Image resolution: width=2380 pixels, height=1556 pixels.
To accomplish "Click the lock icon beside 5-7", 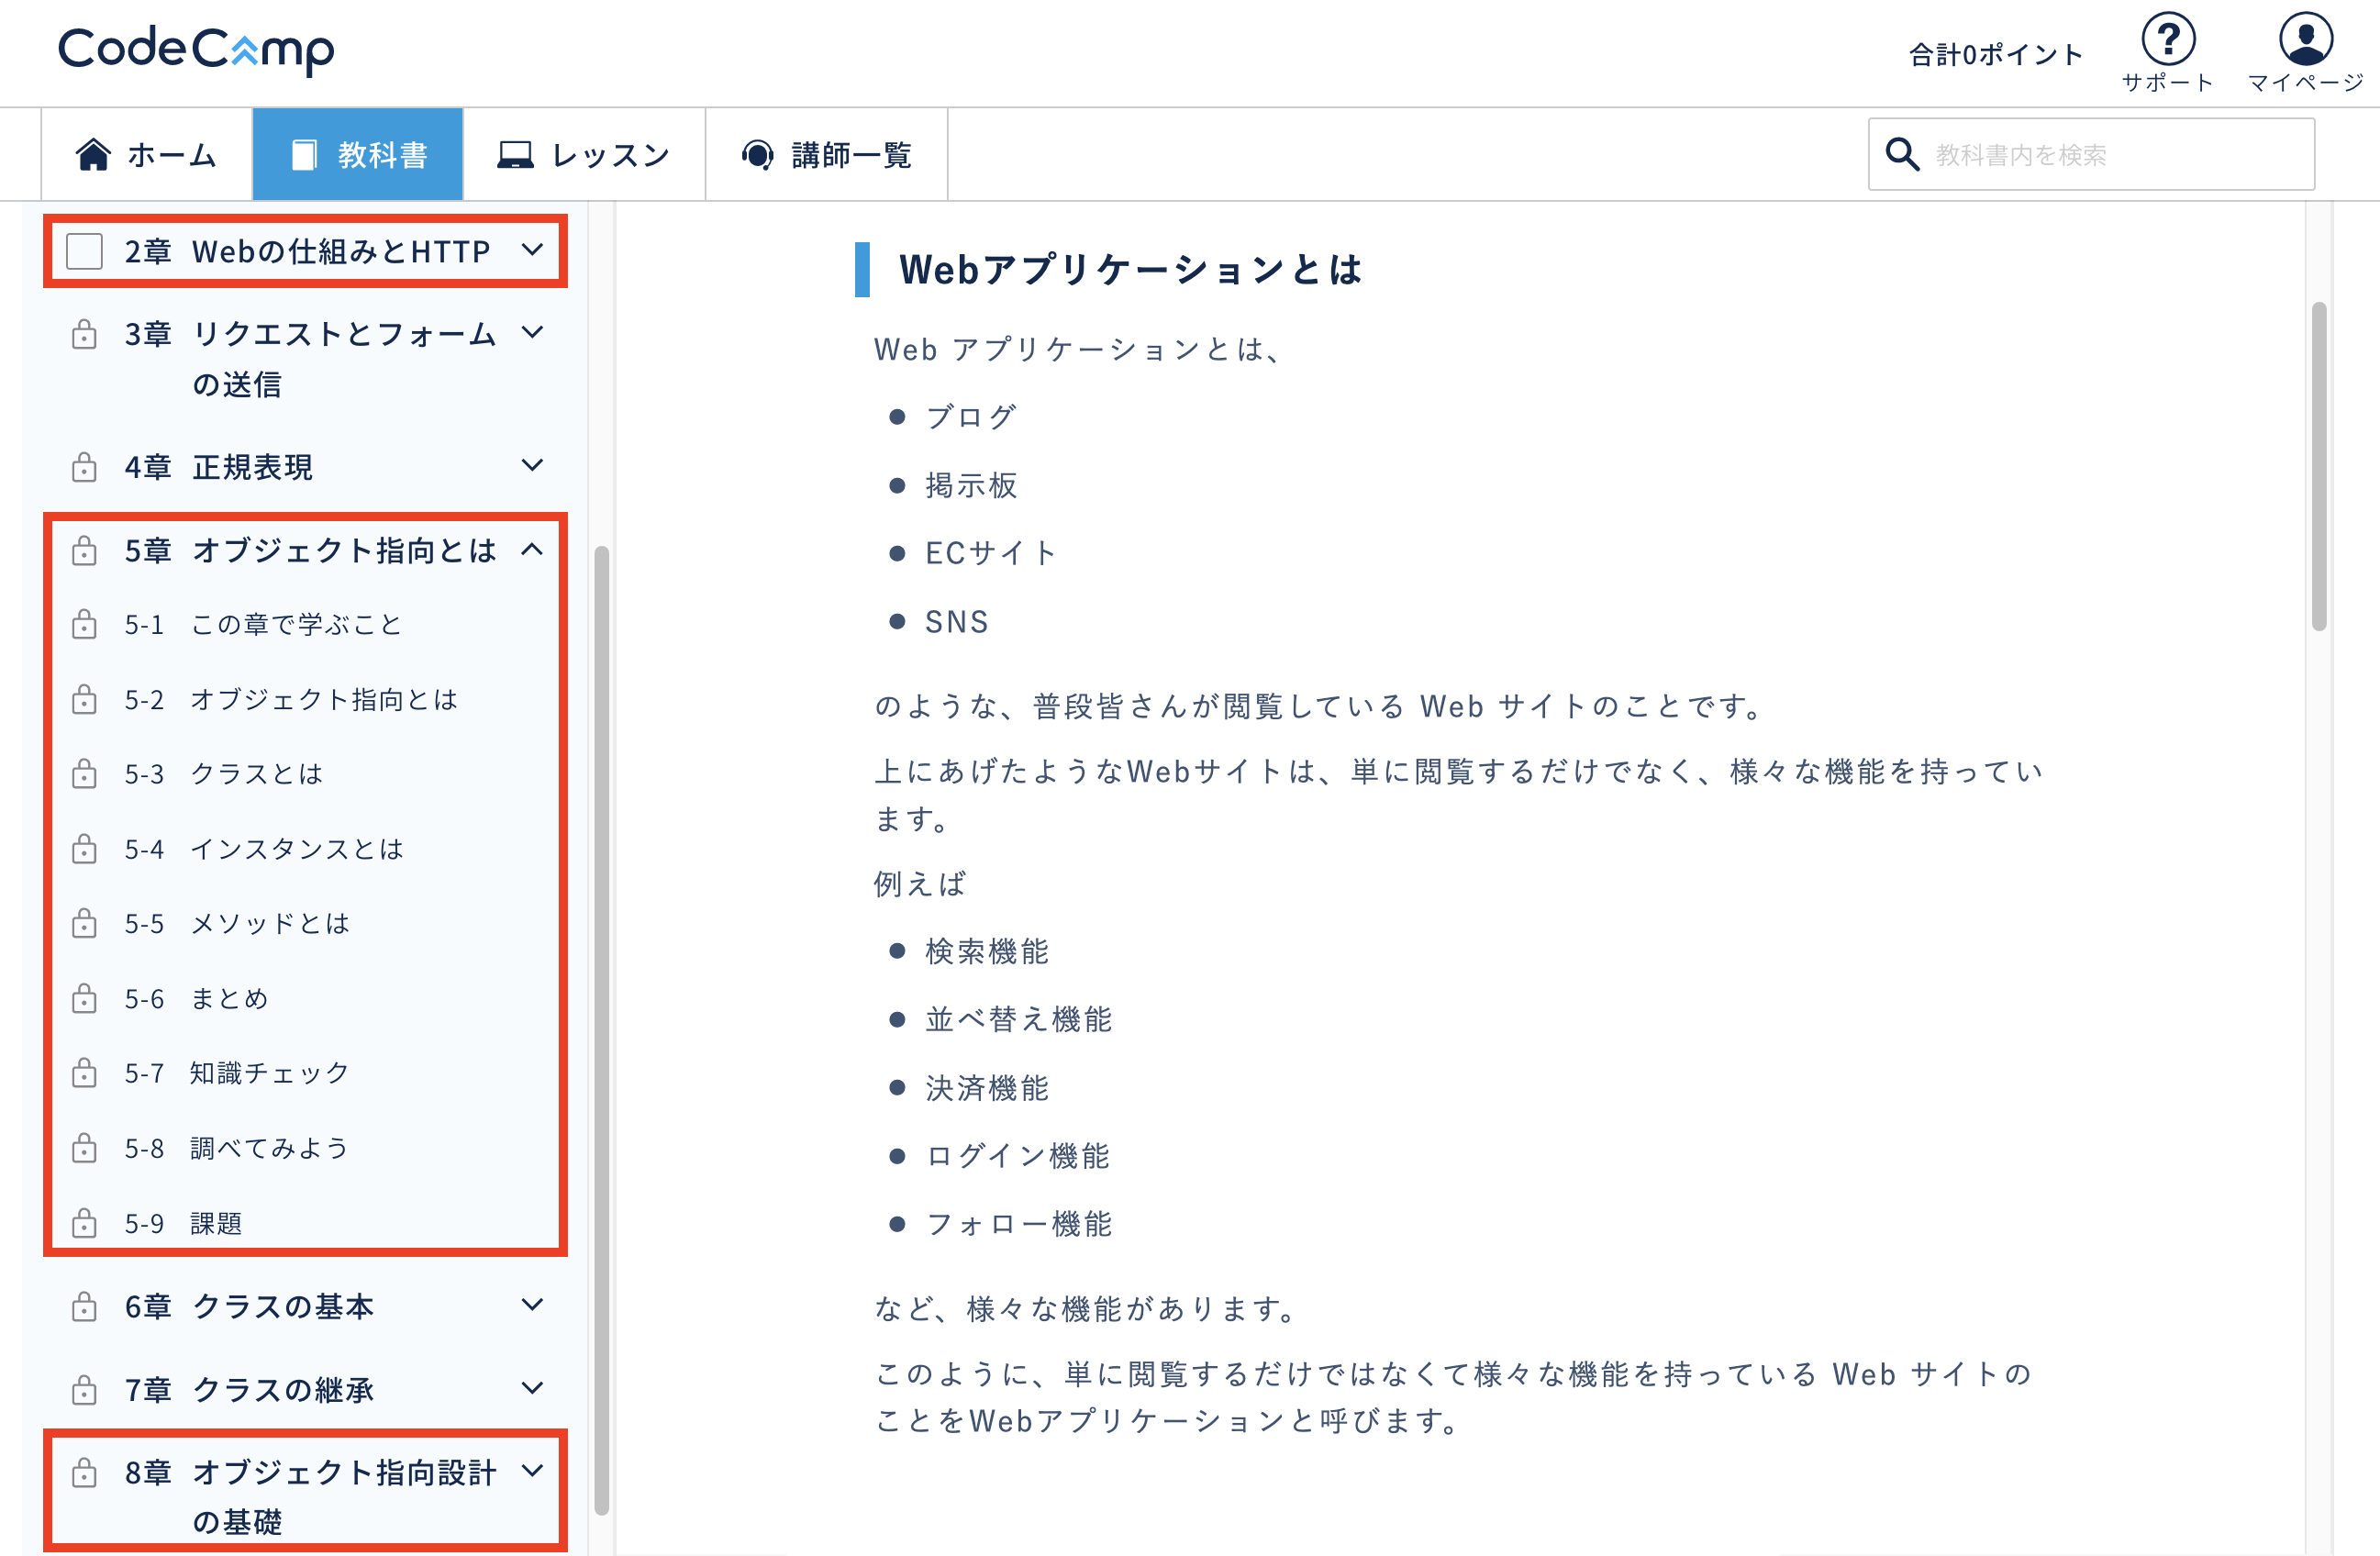I will click(85, 1073).
